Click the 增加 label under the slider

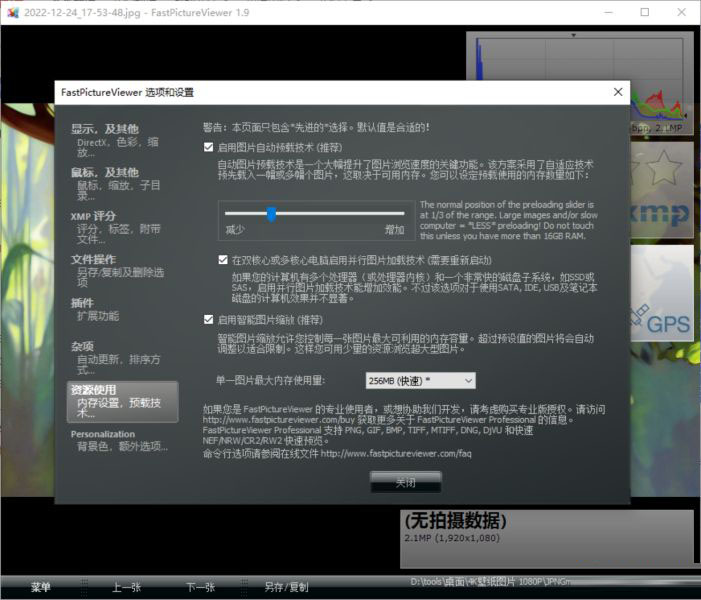(394, 230)
